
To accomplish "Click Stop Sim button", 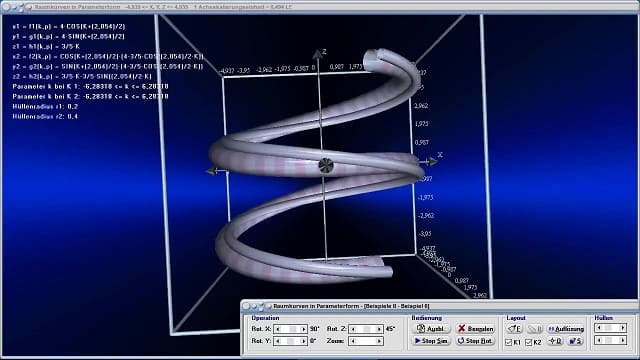I will 431,341.
